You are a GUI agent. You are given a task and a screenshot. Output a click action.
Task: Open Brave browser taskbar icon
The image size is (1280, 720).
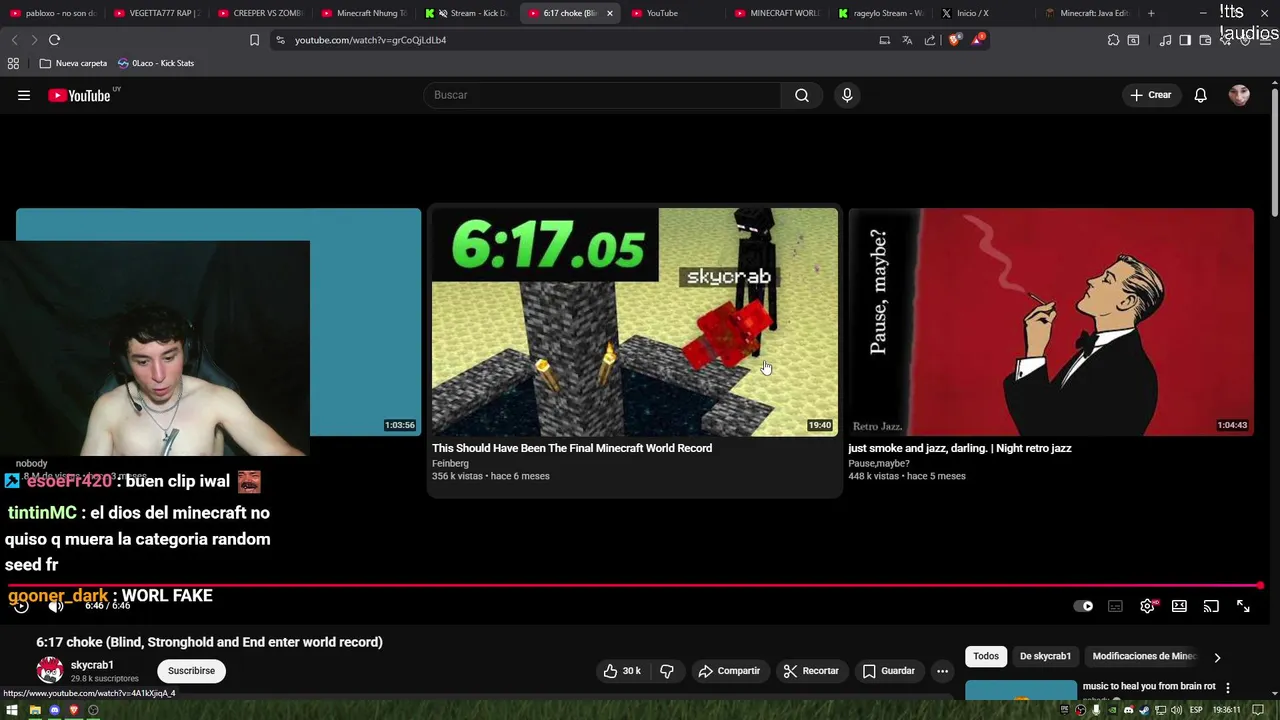tap(73, 710)
